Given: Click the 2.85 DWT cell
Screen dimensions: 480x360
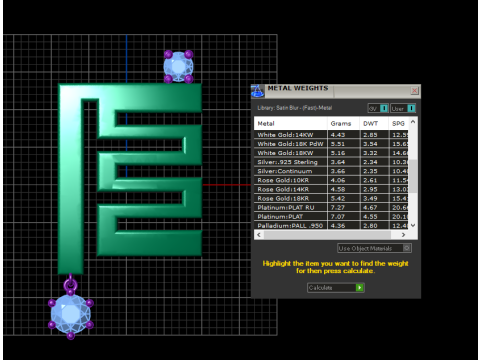Looking at the screenshot, I should 374,135.
